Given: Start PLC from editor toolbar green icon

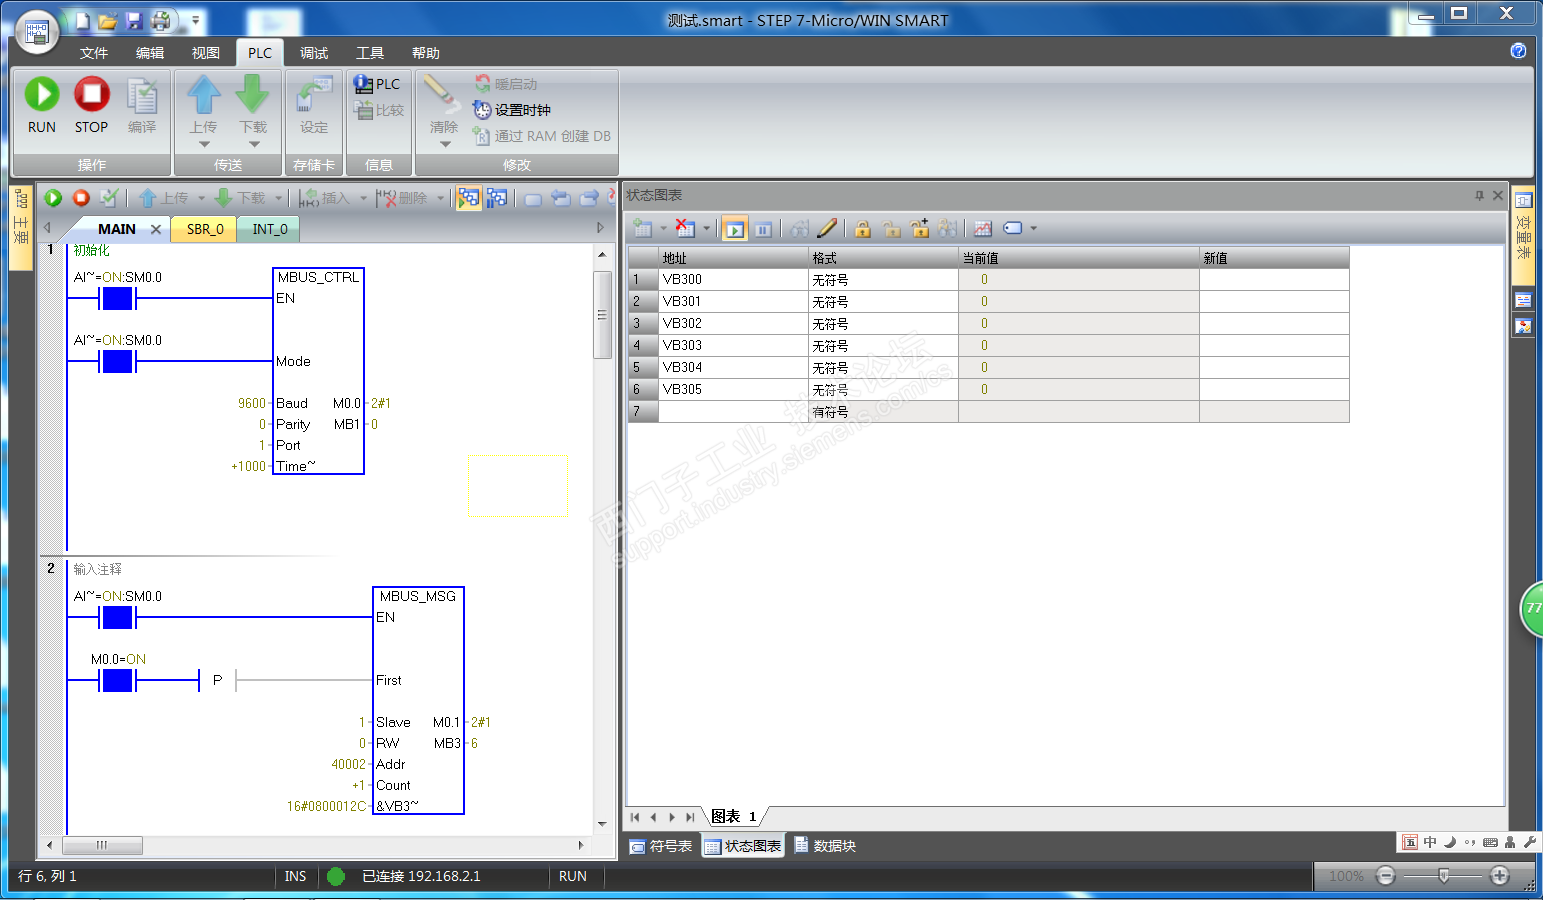Looking at the screenshot, I should [54, 198].
